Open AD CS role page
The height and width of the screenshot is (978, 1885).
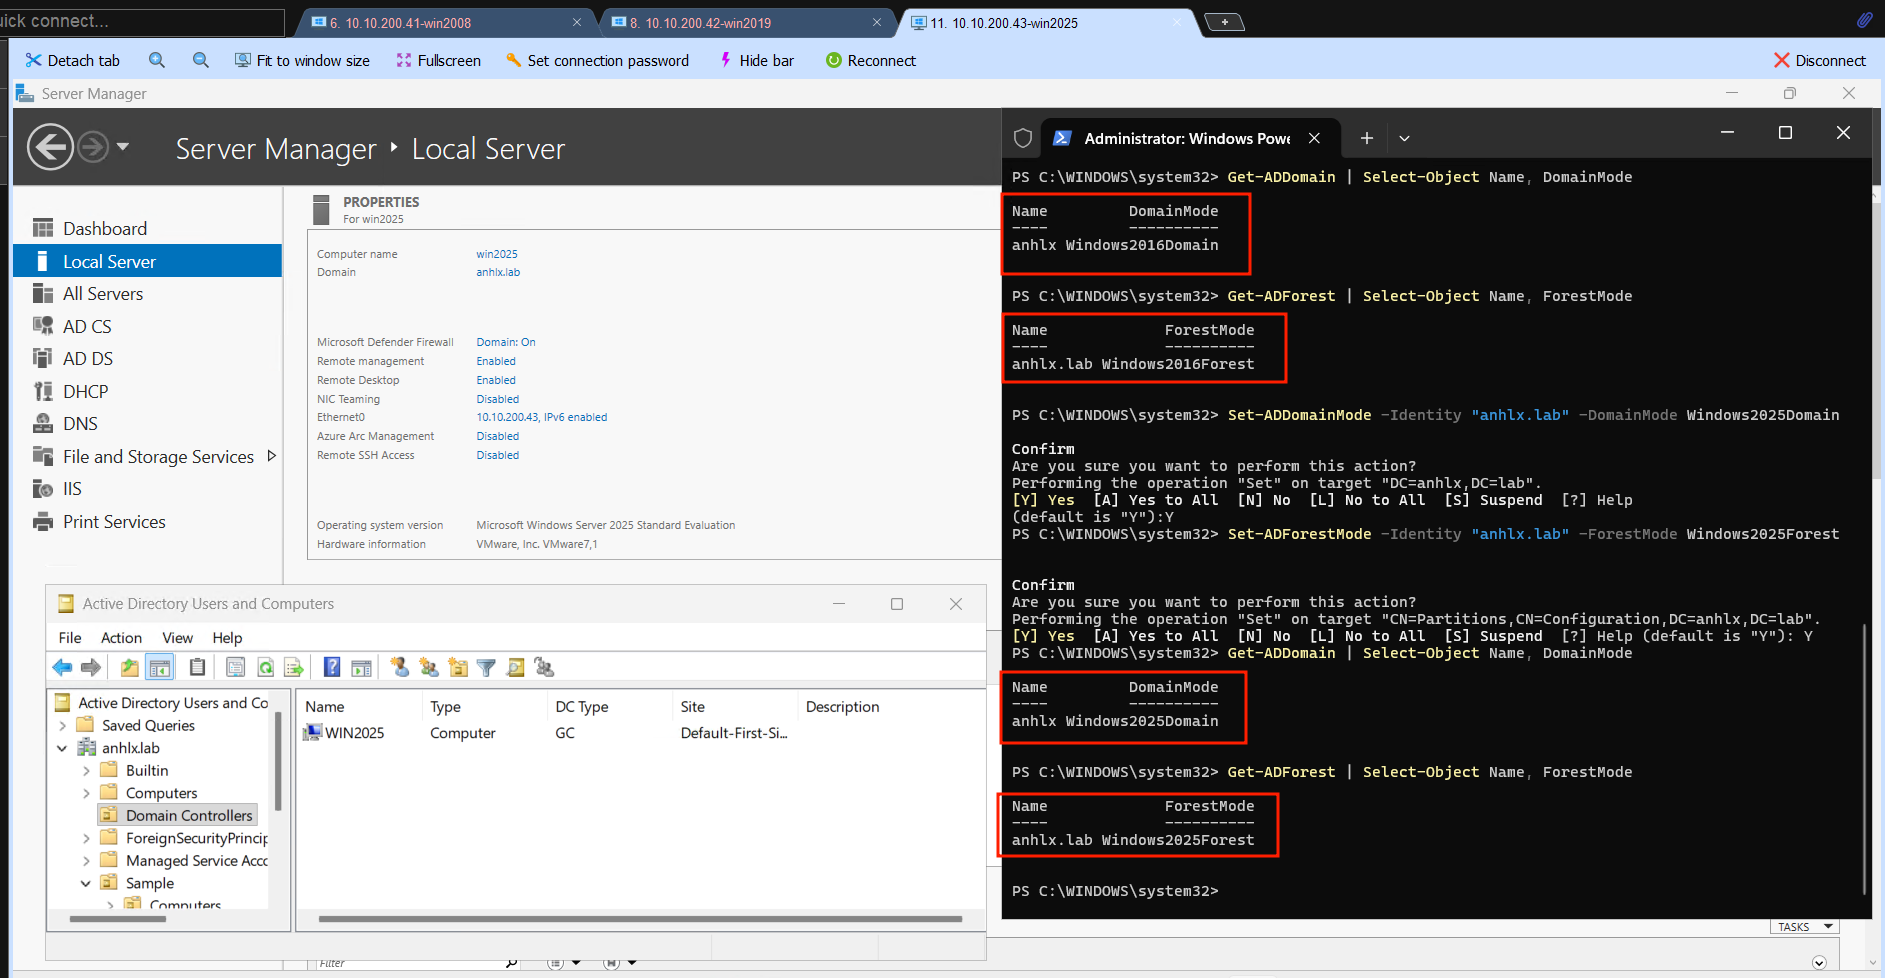[87, 327]
